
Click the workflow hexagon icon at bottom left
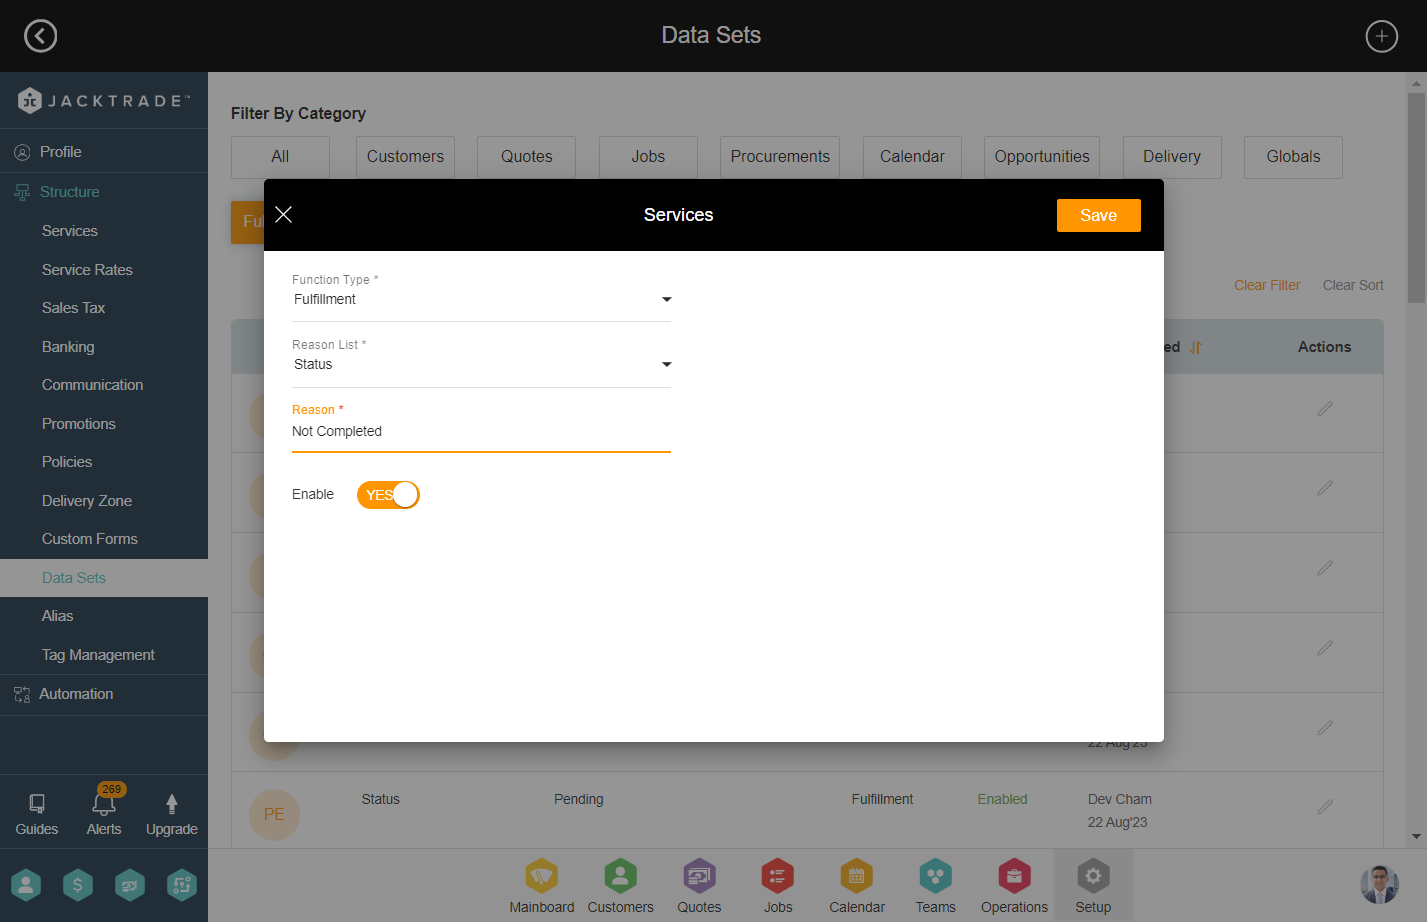[x=182, y=885]
